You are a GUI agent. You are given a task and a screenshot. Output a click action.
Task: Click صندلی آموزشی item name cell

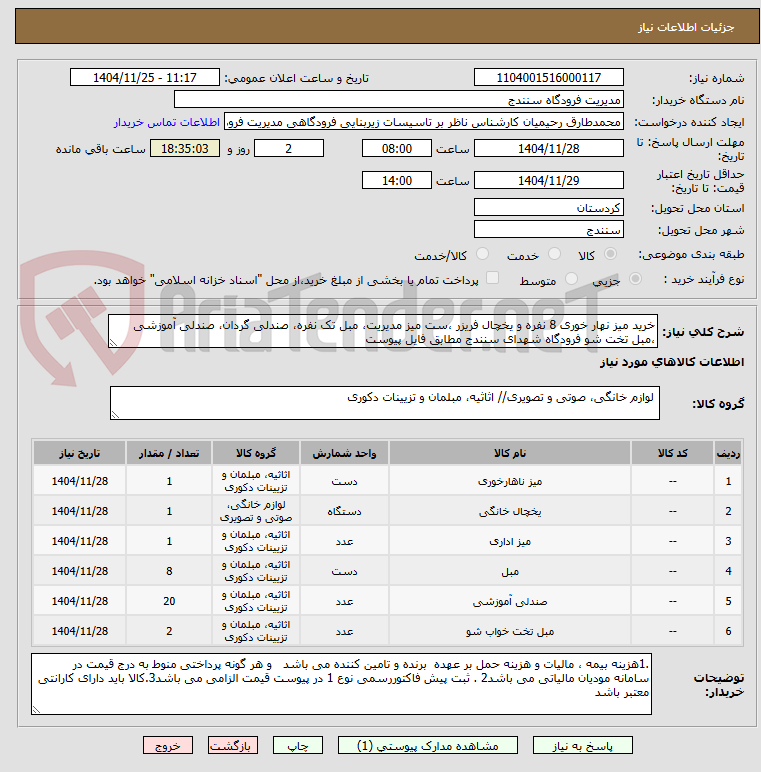(x=509, y=601)
